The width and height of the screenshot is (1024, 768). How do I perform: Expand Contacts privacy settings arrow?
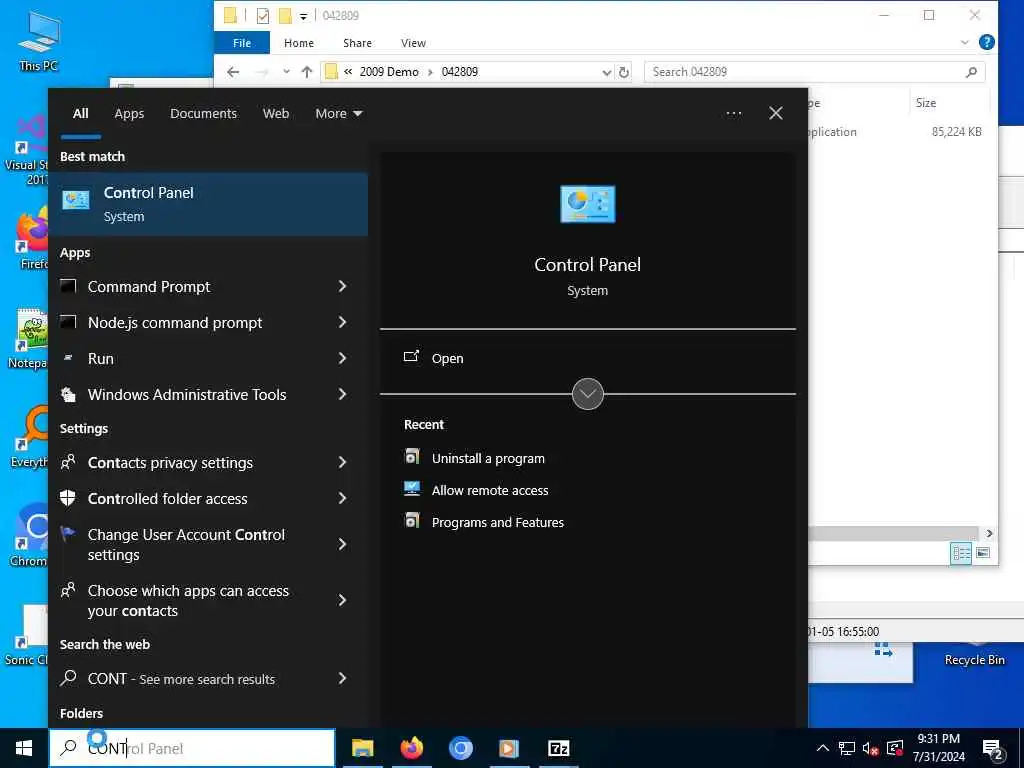[x=342, y=462]
